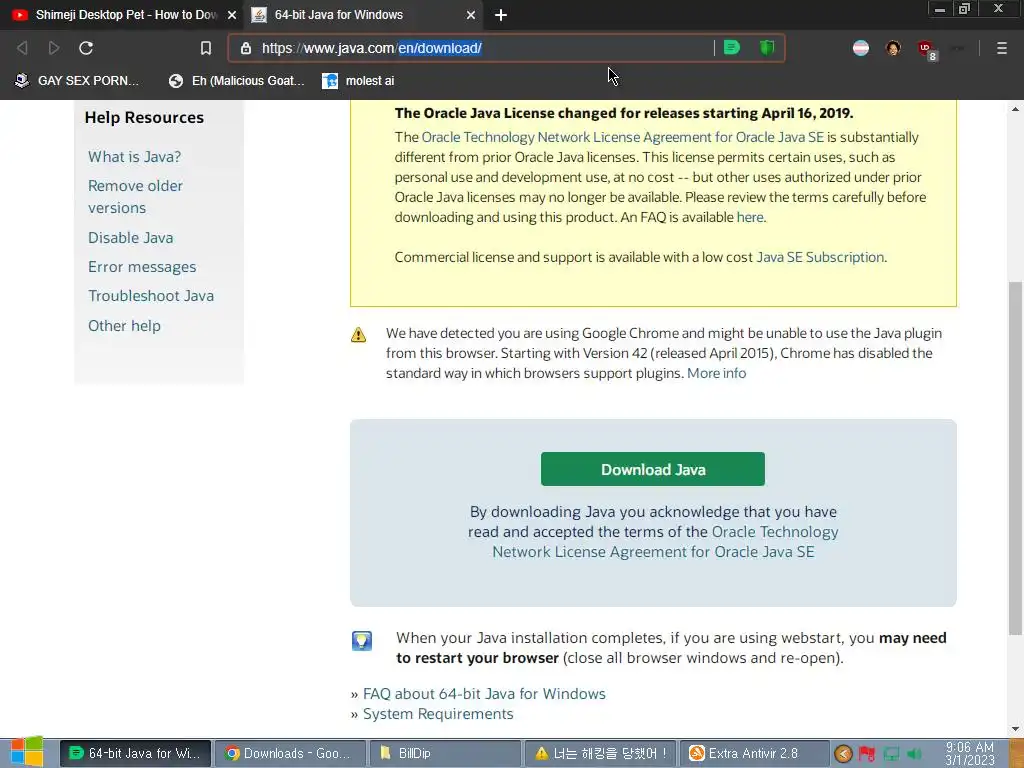Open the Disable Java help link
The height and width of the screenshot is (768, 1024).
(x=131, y=238)
